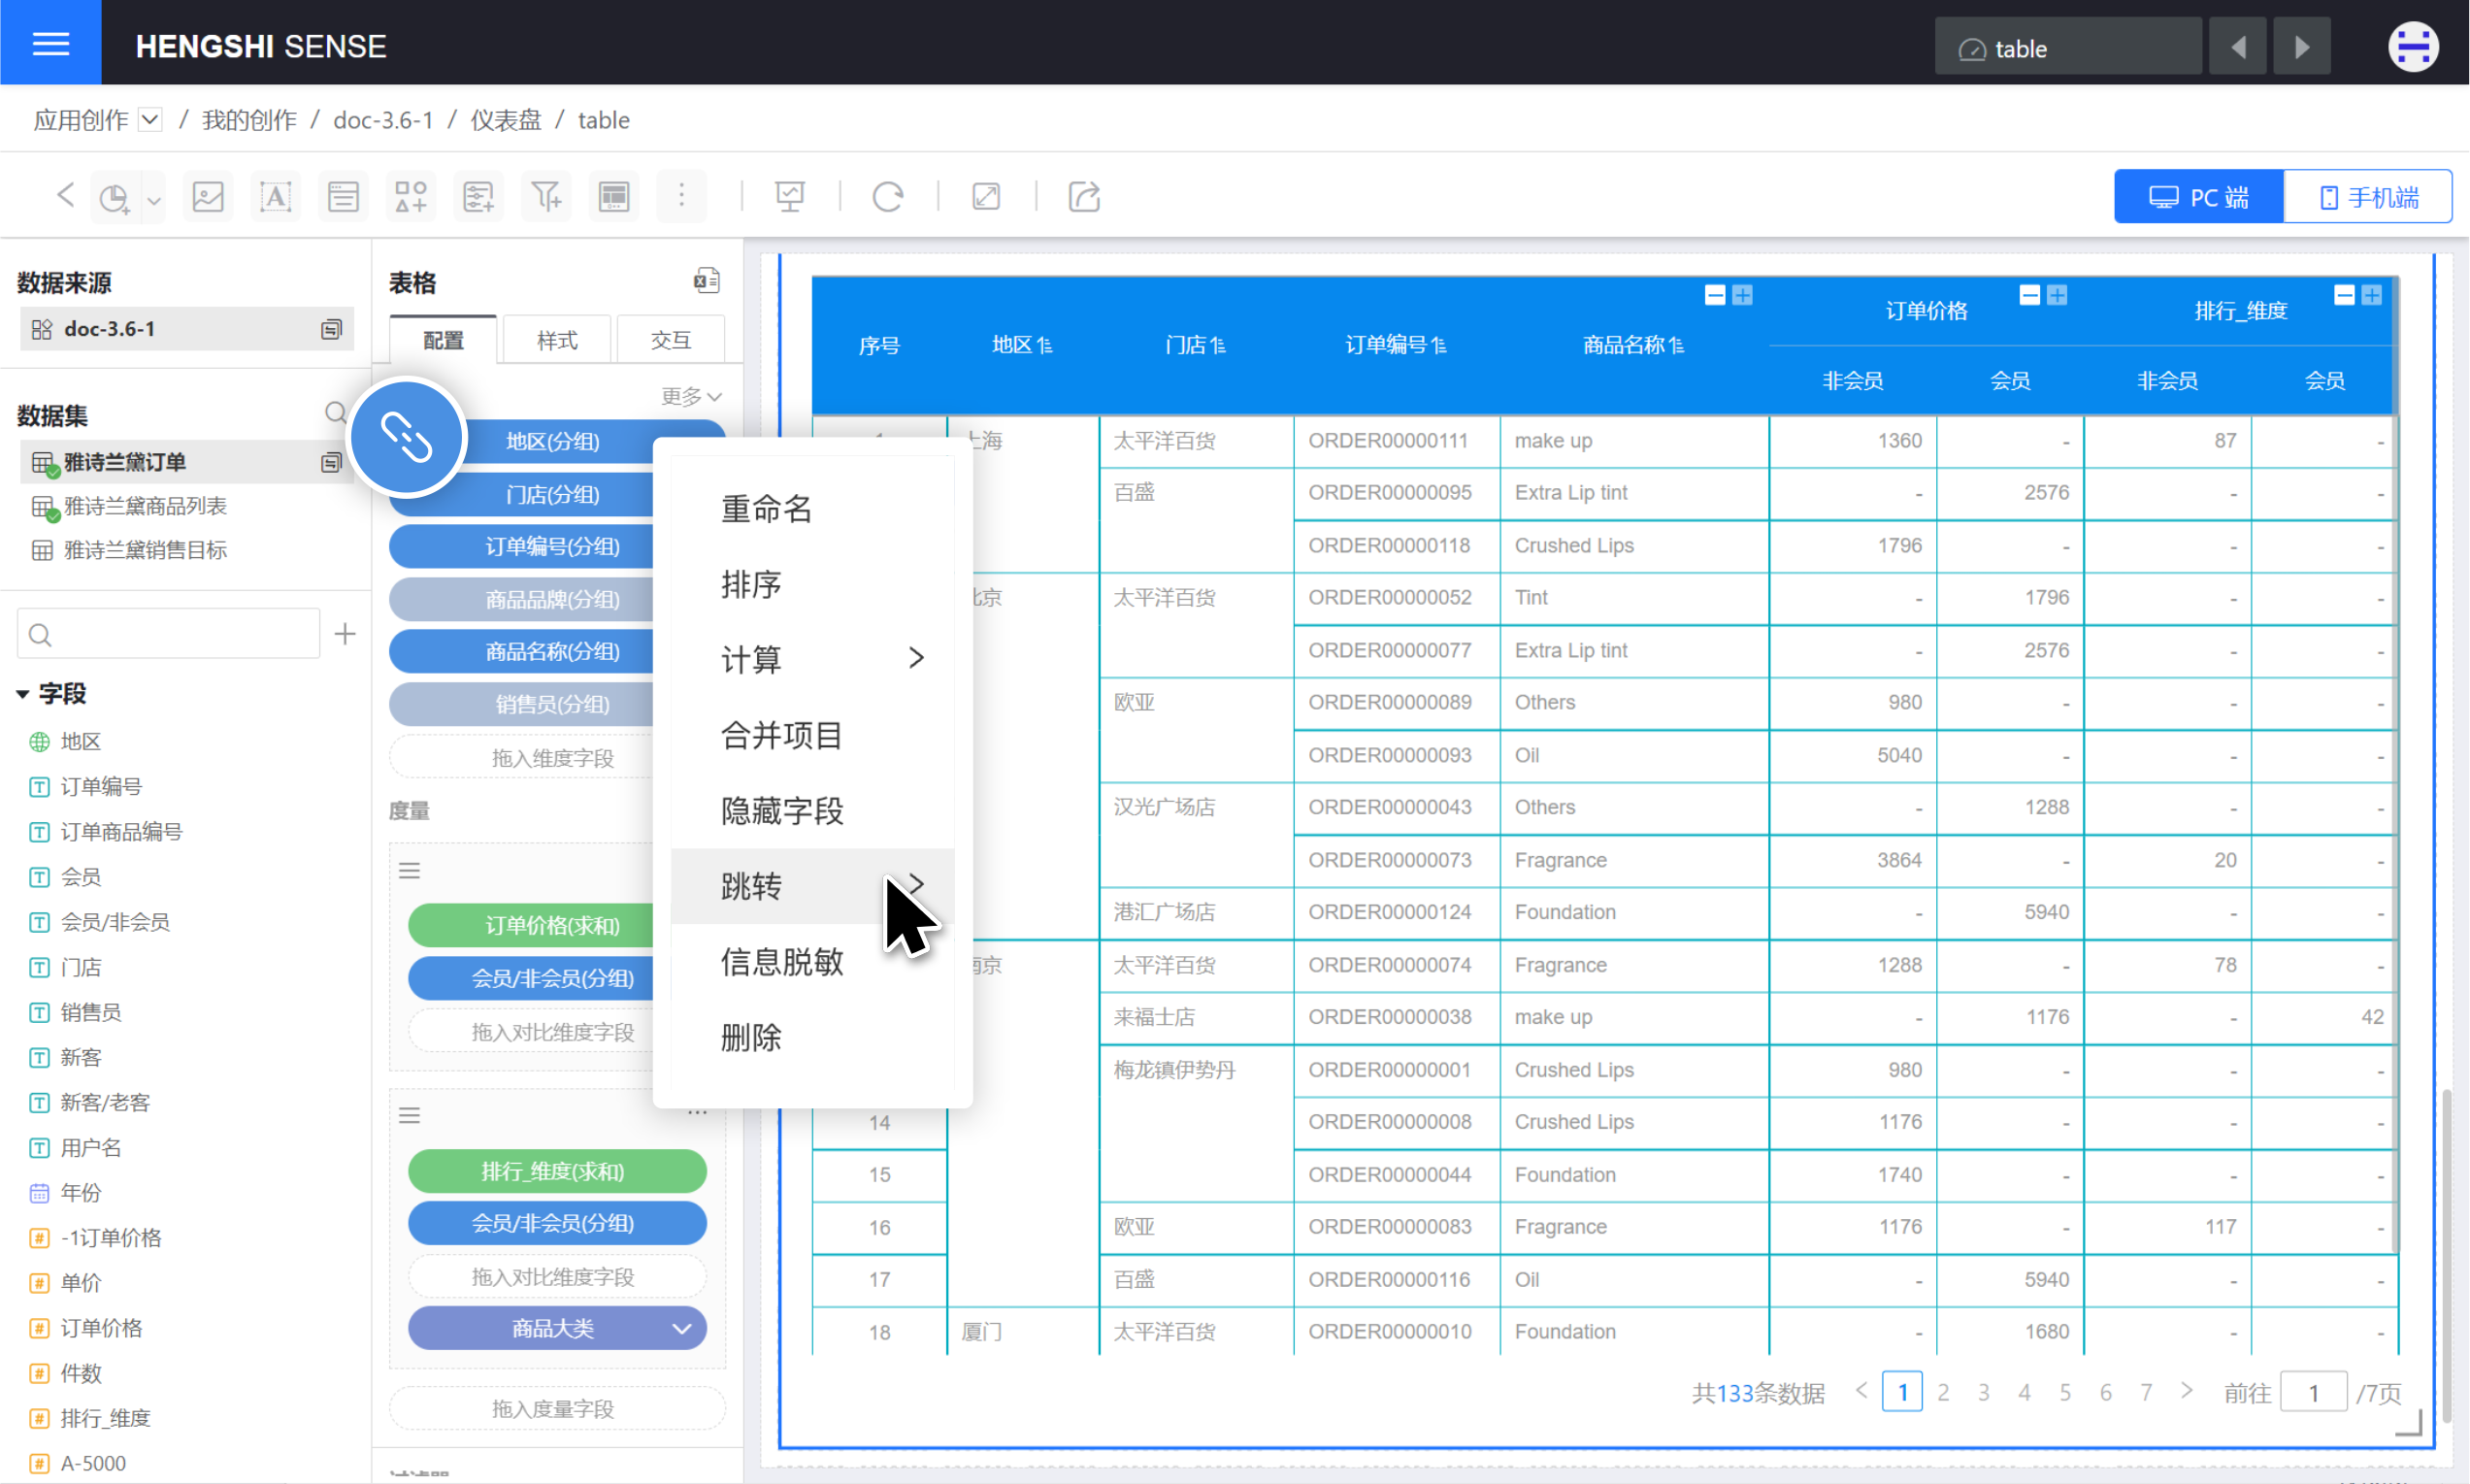Add a new chart from toolbar
This screenshot has height=1484, width=2470.
[114, 197]
